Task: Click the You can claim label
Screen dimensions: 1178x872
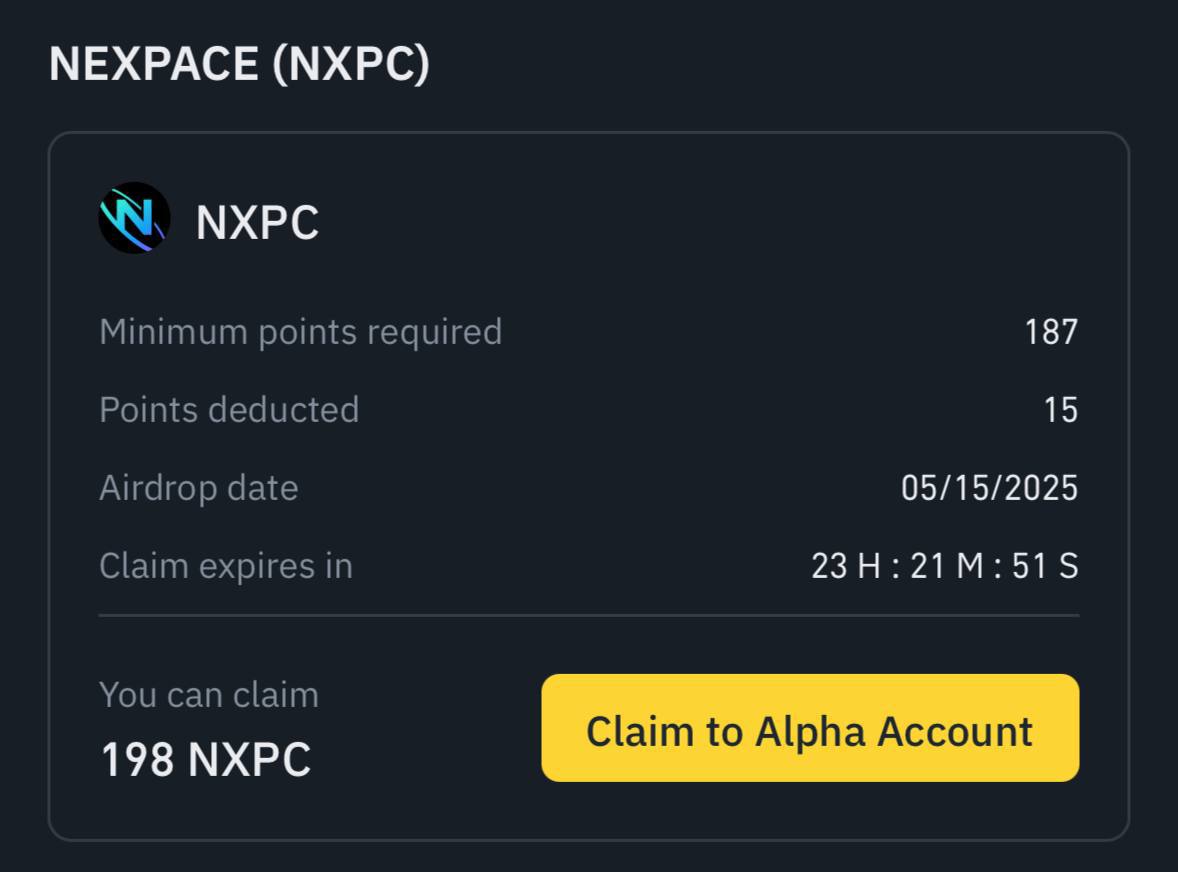Action: click(209, 695)
